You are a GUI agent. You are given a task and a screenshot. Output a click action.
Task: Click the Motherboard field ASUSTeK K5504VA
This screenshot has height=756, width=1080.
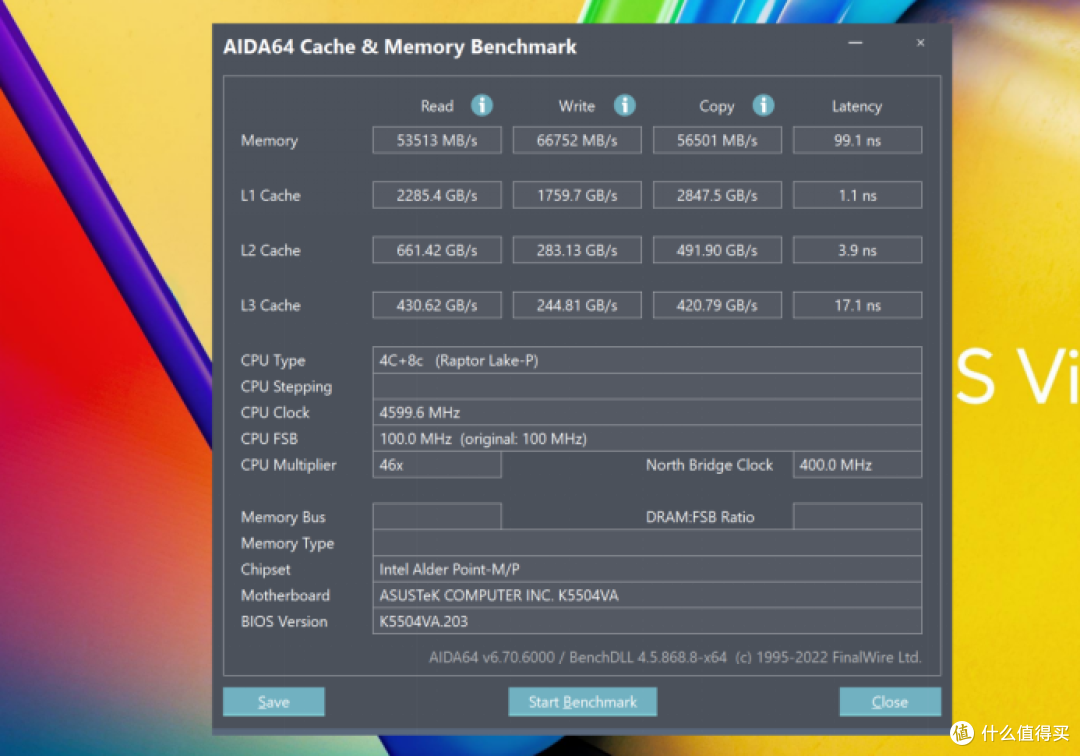click(x=647, y=595)
